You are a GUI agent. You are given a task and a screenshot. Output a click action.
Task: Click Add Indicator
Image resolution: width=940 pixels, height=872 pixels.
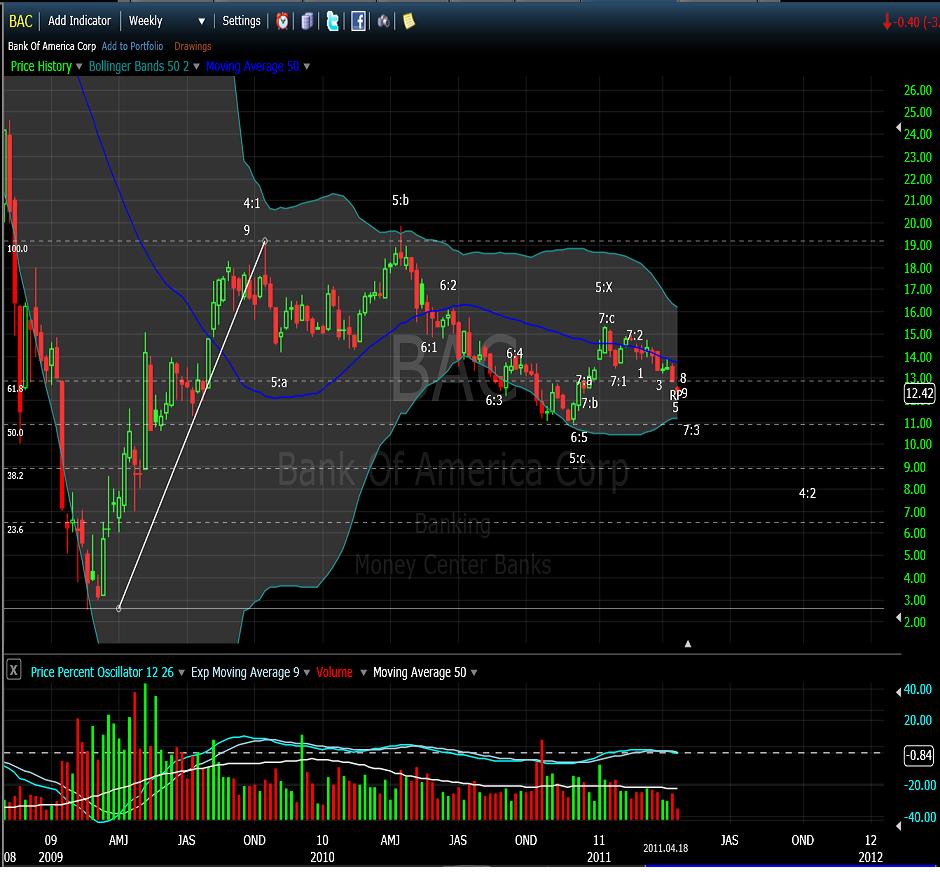coord(80,21)
